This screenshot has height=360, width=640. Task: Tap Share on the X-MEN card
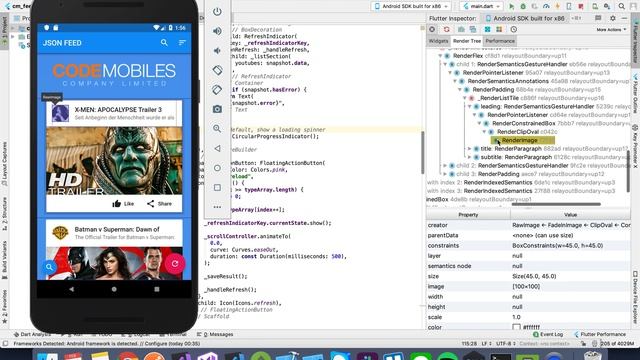159,204
